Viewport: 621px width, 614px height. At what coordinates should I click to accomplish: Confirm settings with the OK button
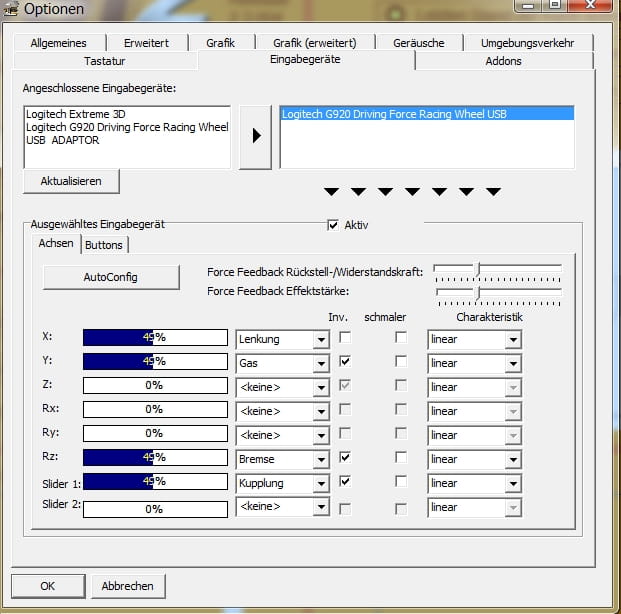48,585
